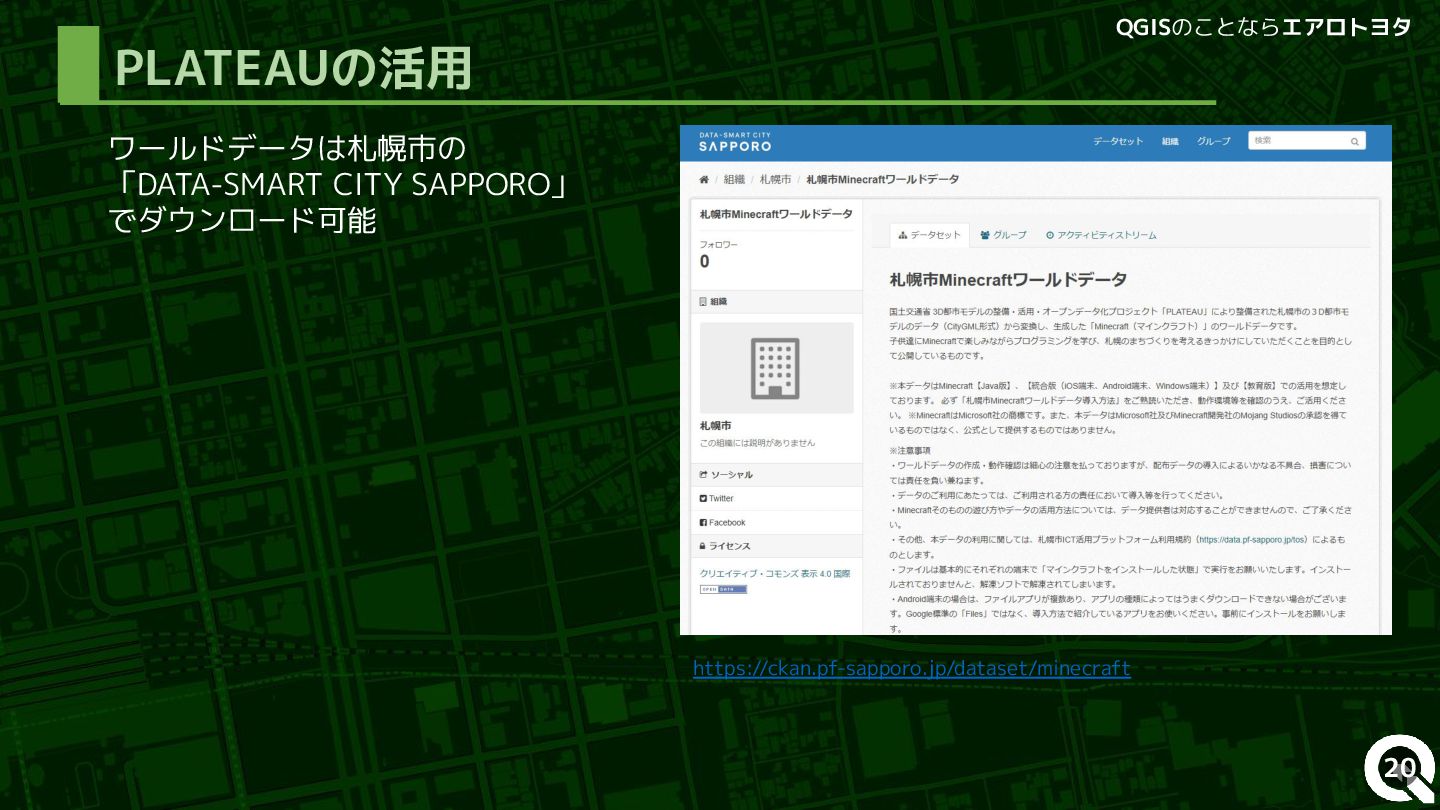Open the アクティビティストリーム tab
Screen dimensions: 1440x810
click(x=1101, y=235)
